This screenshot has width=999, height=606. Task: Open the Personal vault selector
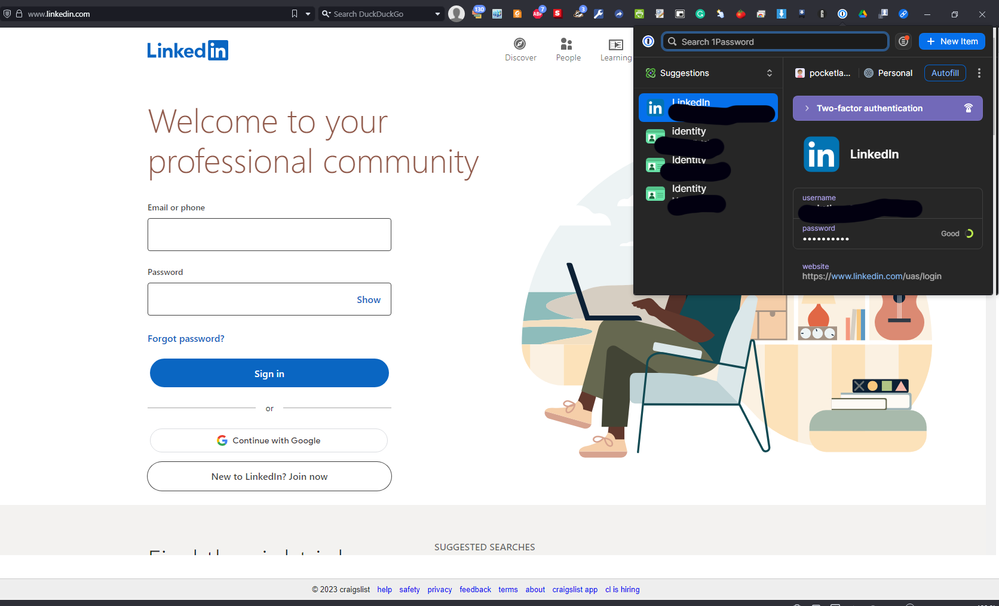coord(888,73)
